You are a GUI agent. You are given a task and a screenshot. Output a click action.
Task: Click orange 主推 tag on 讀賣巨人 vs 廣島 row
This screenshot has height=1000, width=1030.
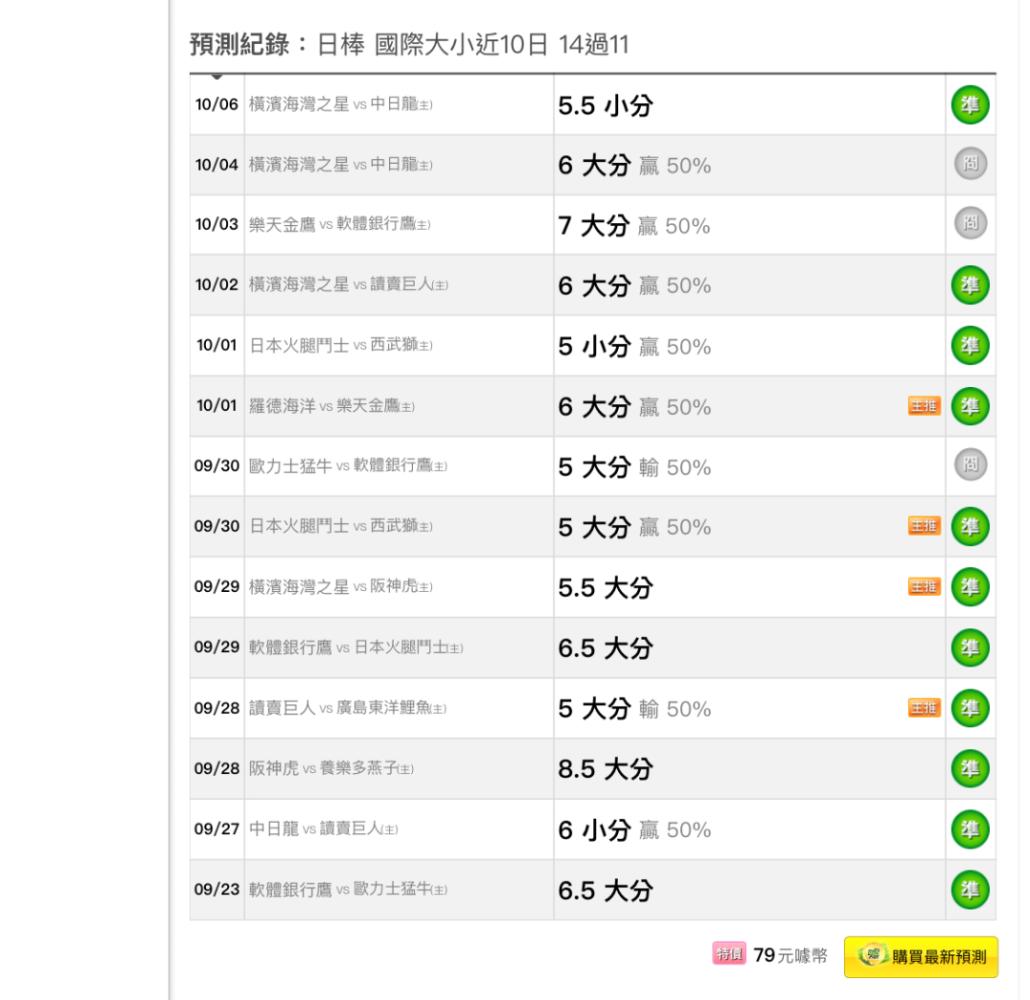(x=924, y=708)
